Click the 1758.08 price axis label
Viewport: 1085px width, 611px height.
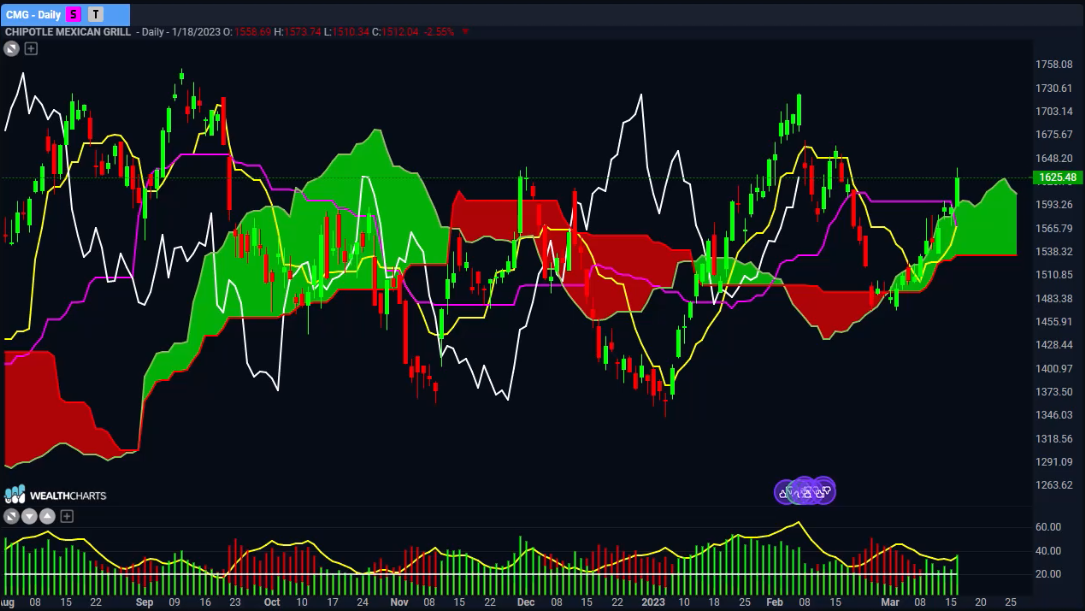pos(1054,64)
